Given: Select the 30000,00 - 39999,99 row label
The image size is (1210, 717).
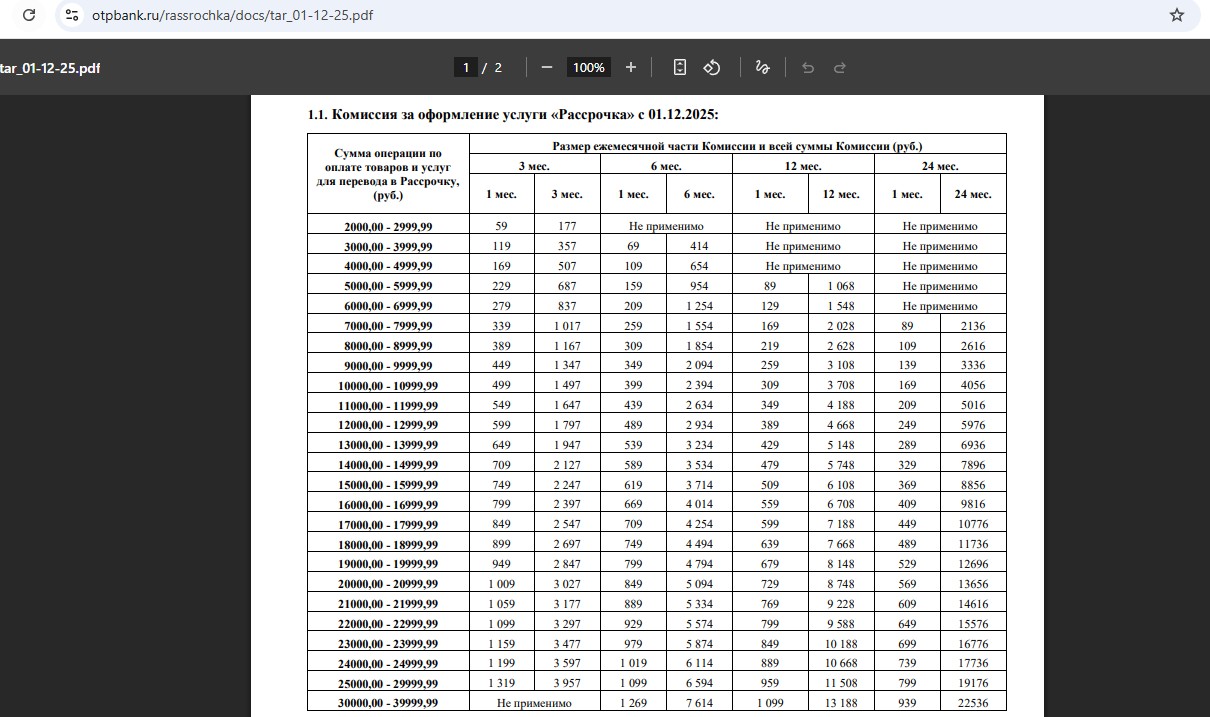Looking at the screenshot, I should [388, 703].
